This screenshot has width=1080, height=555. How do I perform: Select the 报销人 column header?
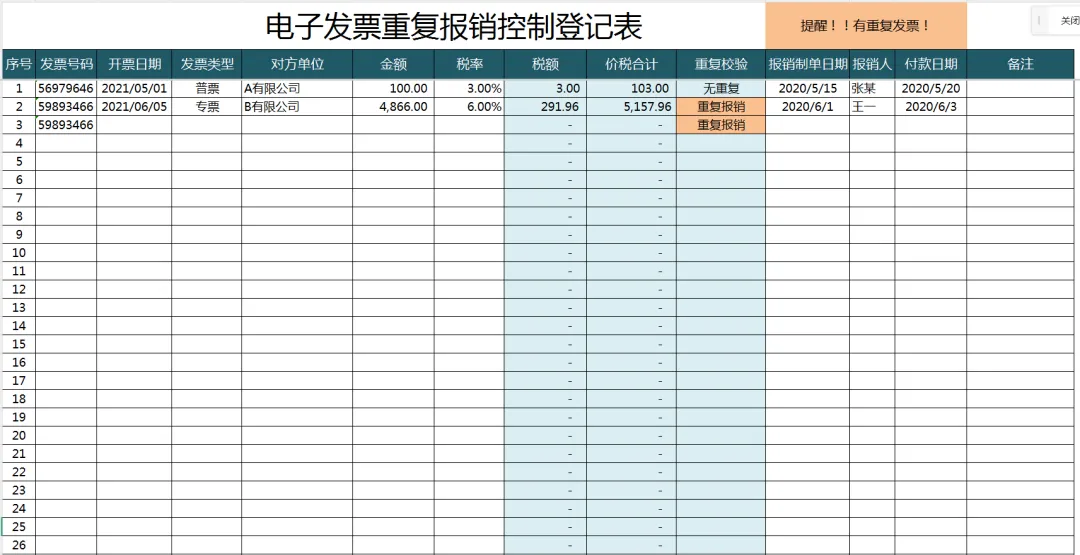click(872, 65)
